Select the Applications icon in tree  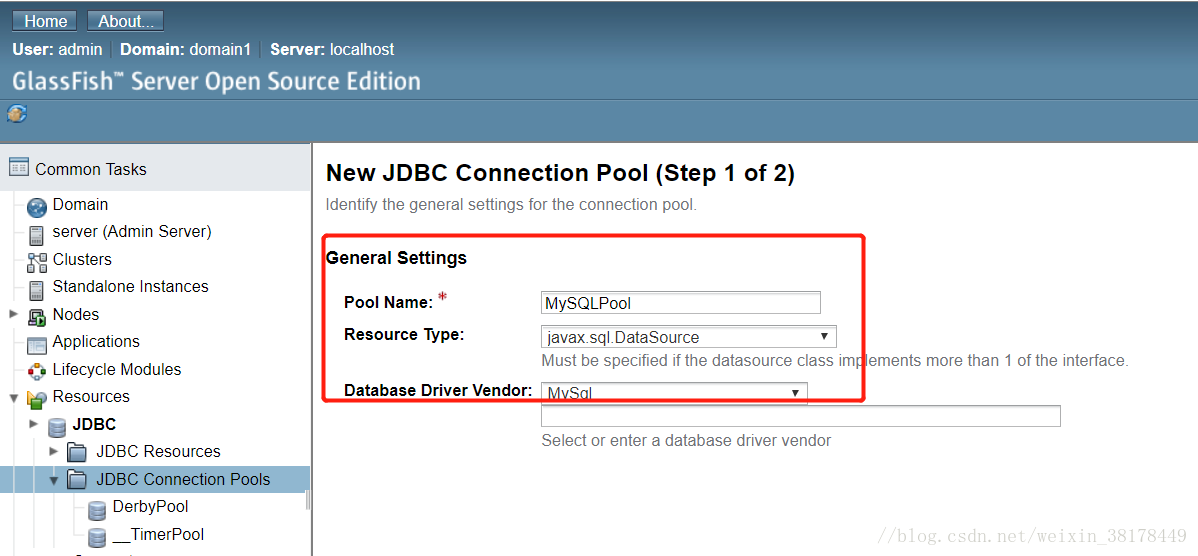click(36, 344)
